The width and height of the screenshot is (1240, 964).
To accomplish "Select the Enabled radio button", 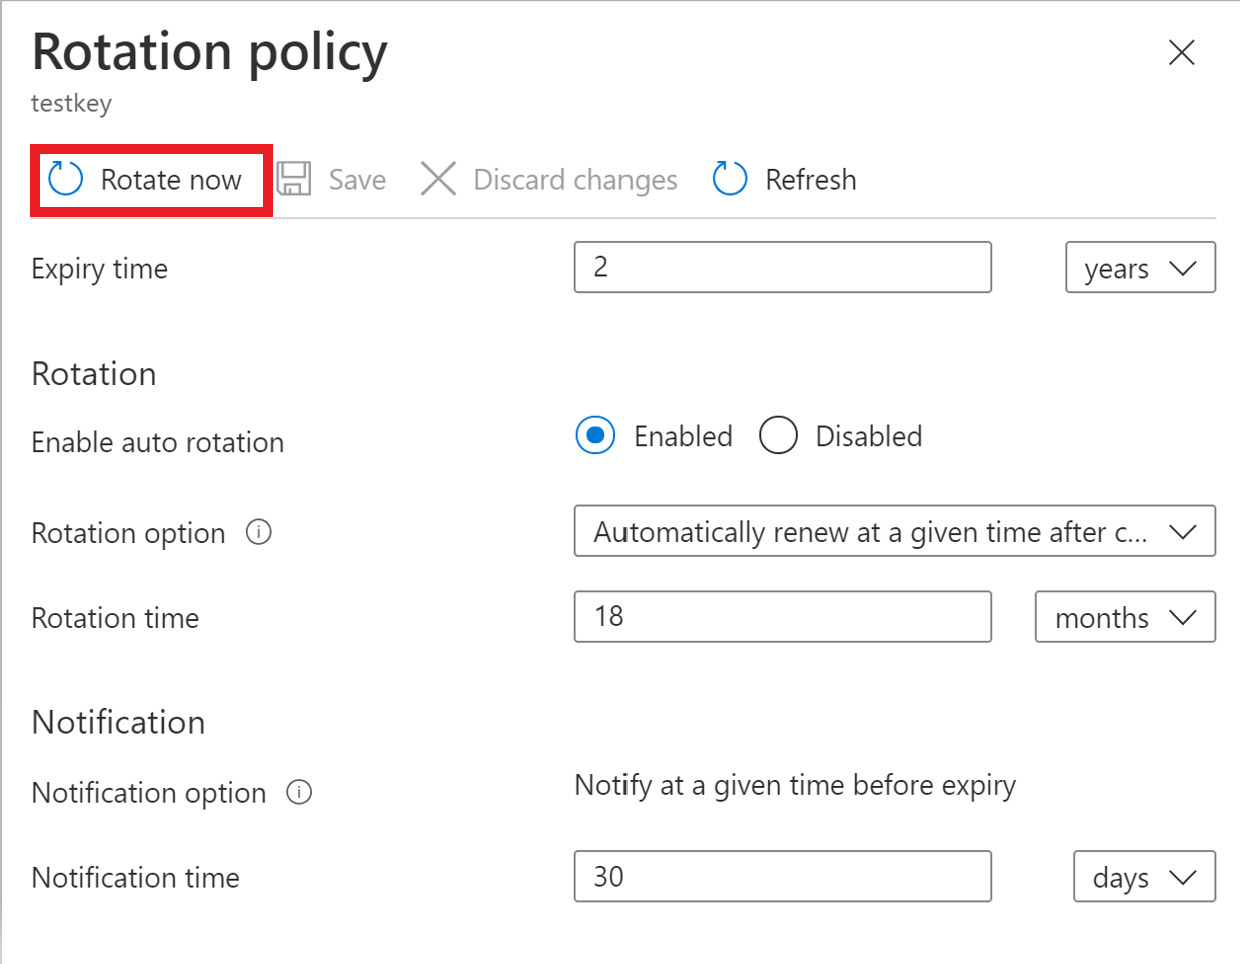I will click(595, 435).
